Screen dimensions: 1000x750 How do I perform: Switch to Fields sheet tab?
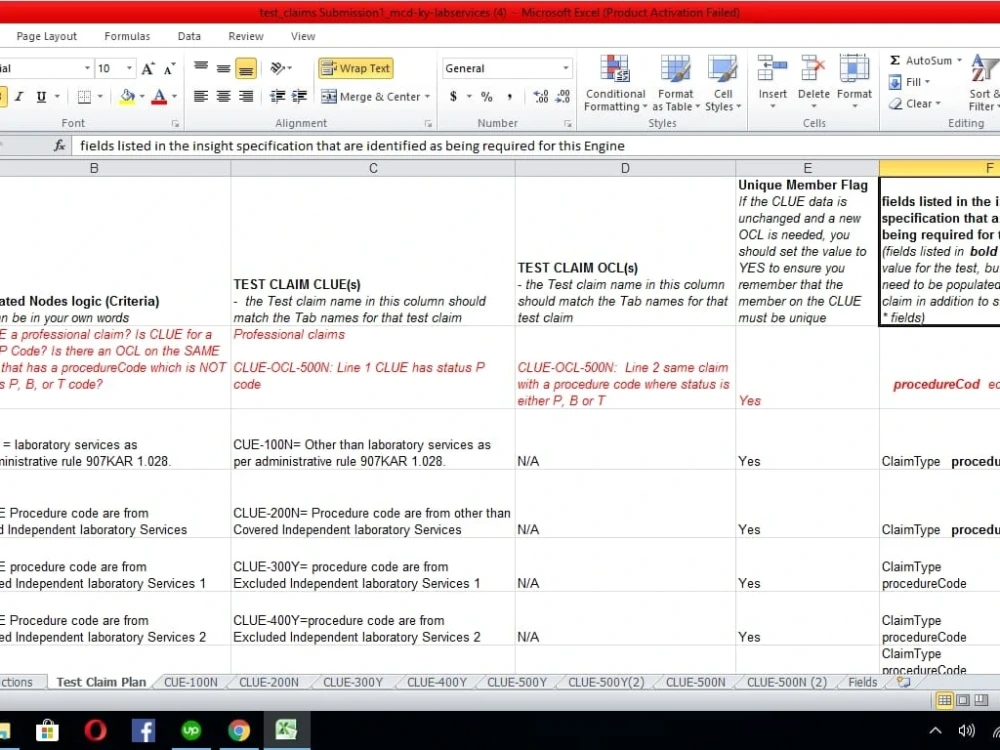[x=862, y=682]
